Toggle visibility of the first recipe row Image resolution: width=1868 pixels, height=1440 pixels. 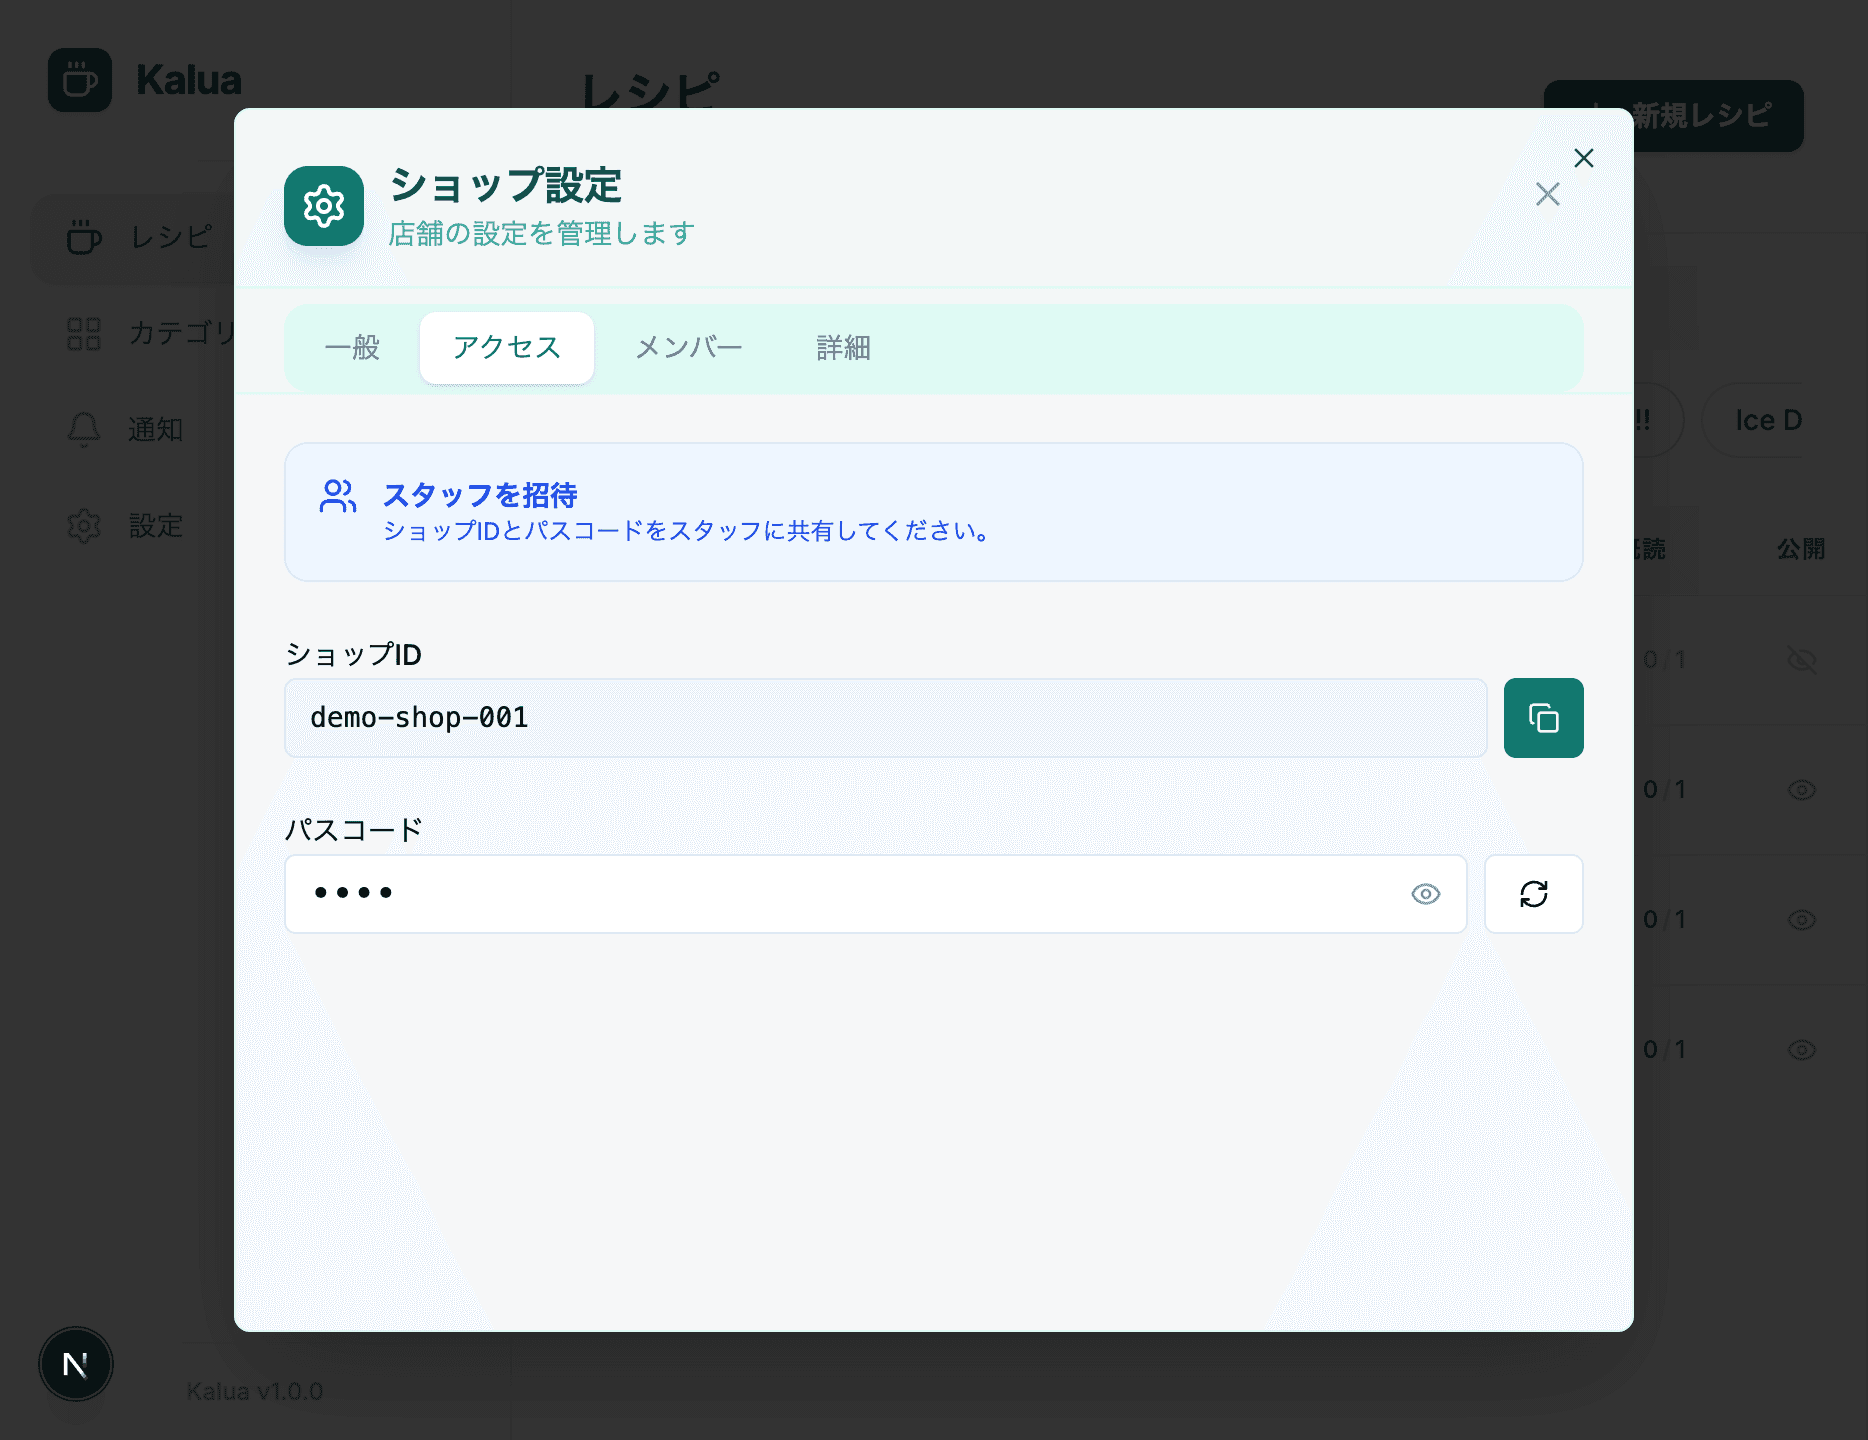pyautogui.click(x=1801, y=659)
